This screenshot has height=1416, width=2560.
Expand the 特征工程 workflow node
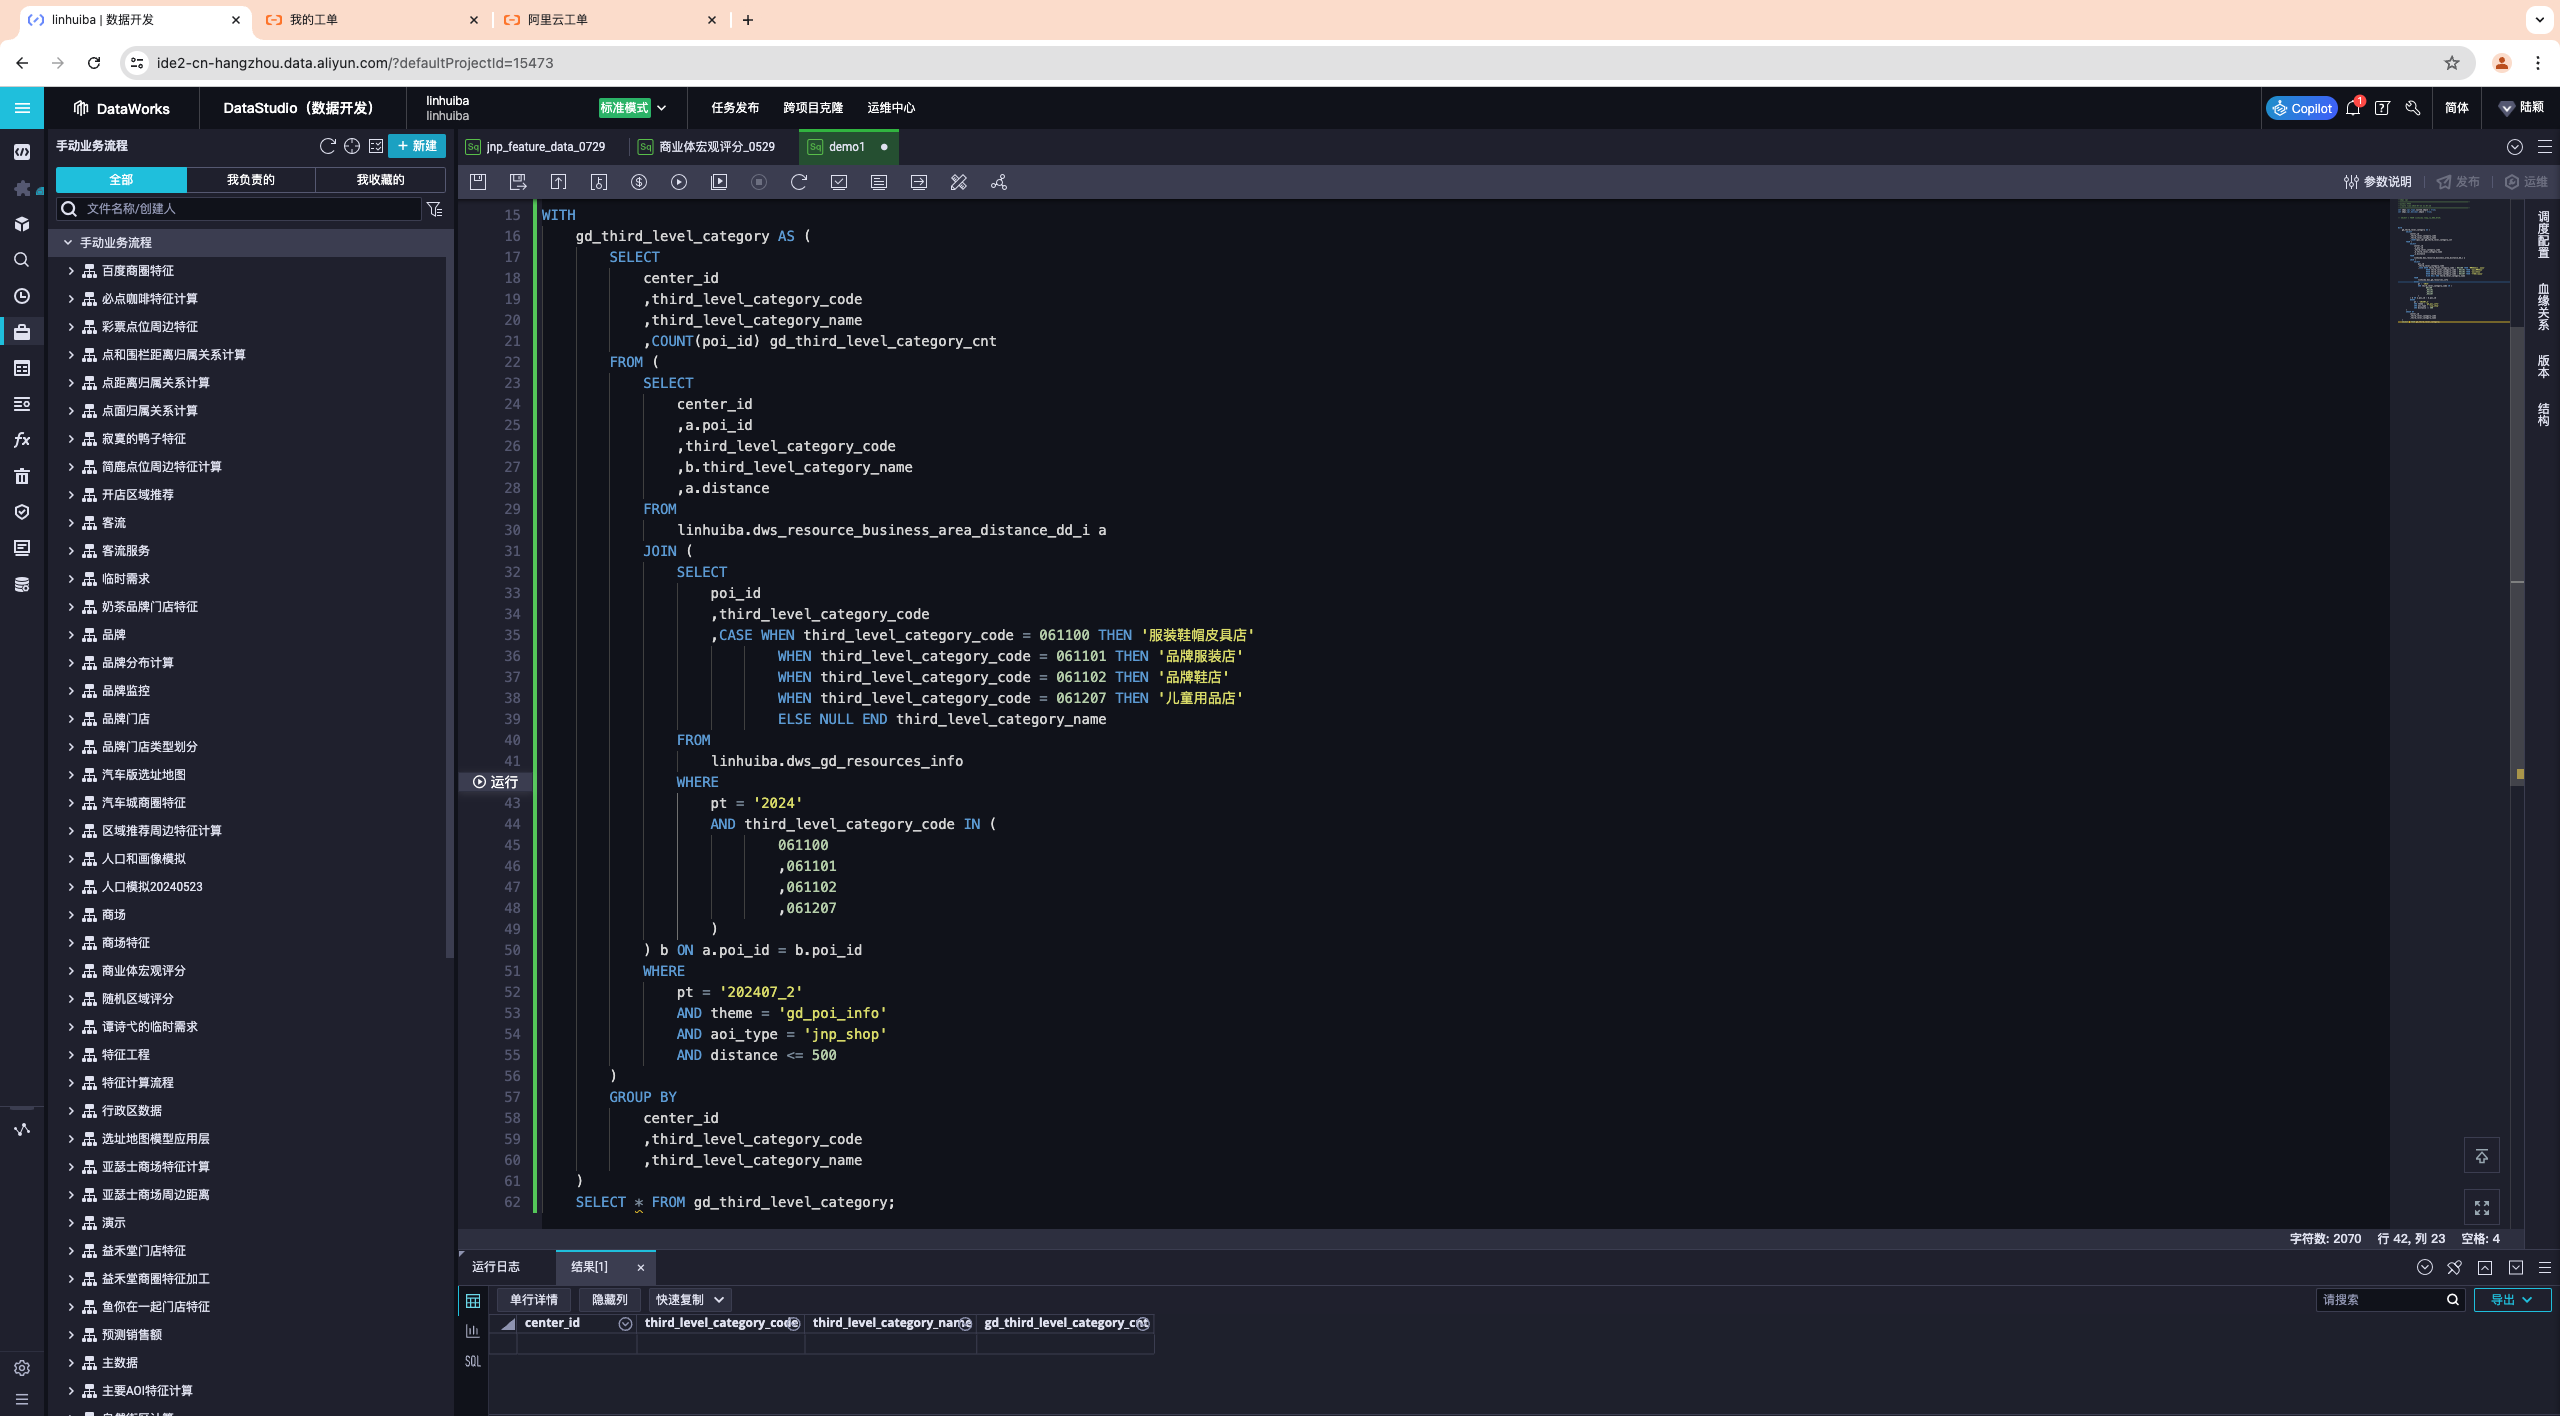71,1055
